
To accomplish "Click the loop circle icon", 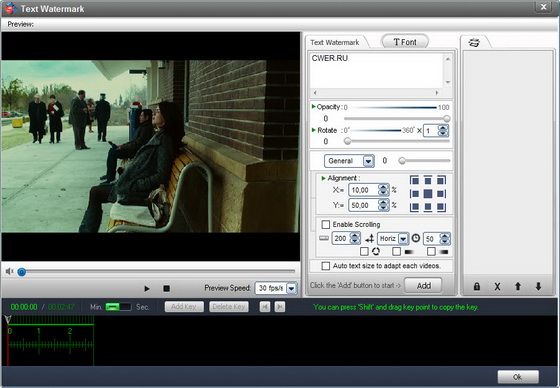I will 376,252.
